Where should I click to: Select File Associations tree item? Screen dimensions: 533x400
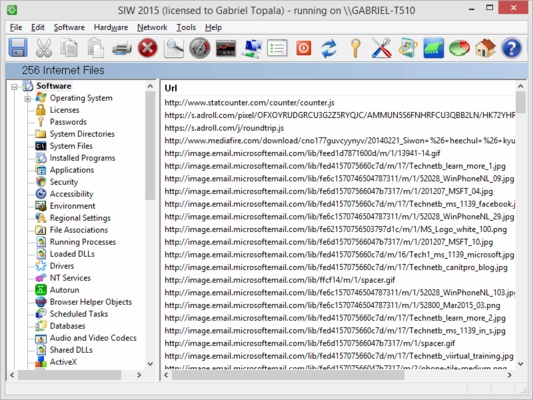pos(79,230)
